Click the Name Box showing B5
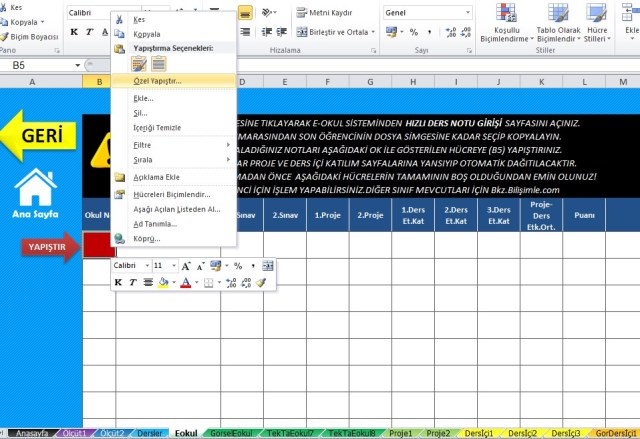The height and width of the screenshot is (439, 640). (40, 65)
